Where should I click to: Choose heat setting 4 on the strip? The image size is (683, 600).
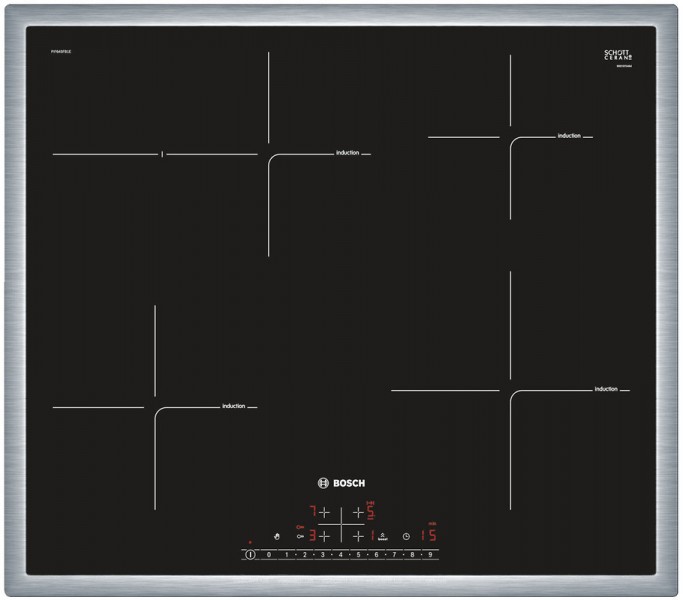tap(341, 555)
